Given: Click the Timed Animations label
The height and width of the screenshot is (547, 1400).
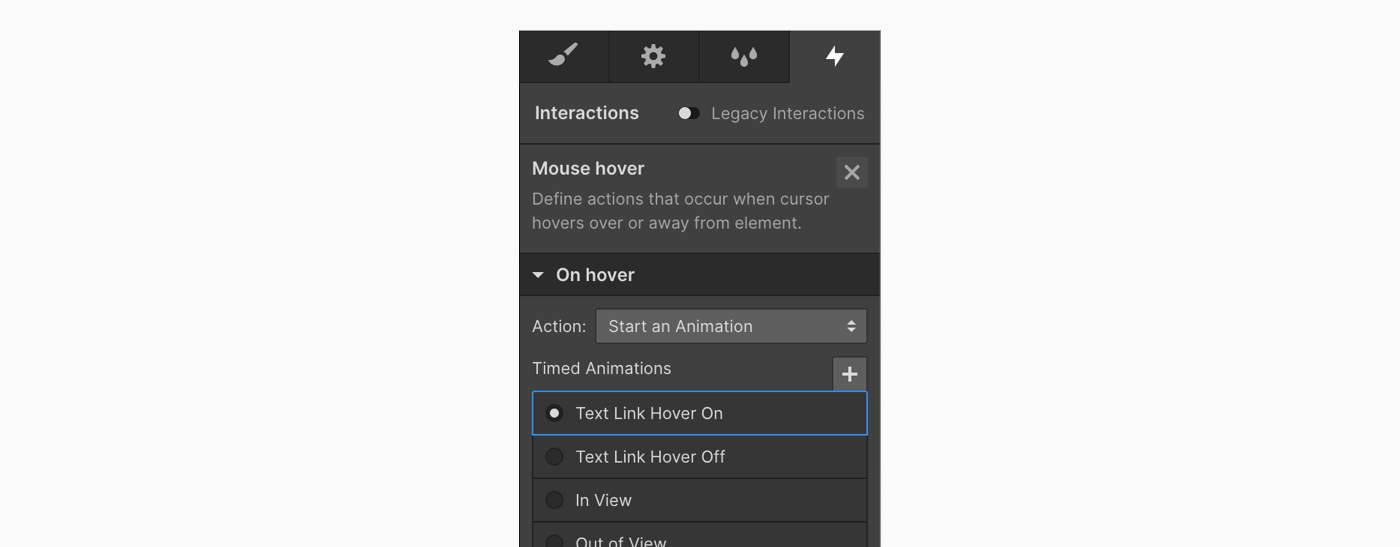Looking at the screenshot, I should click(602, 368).
